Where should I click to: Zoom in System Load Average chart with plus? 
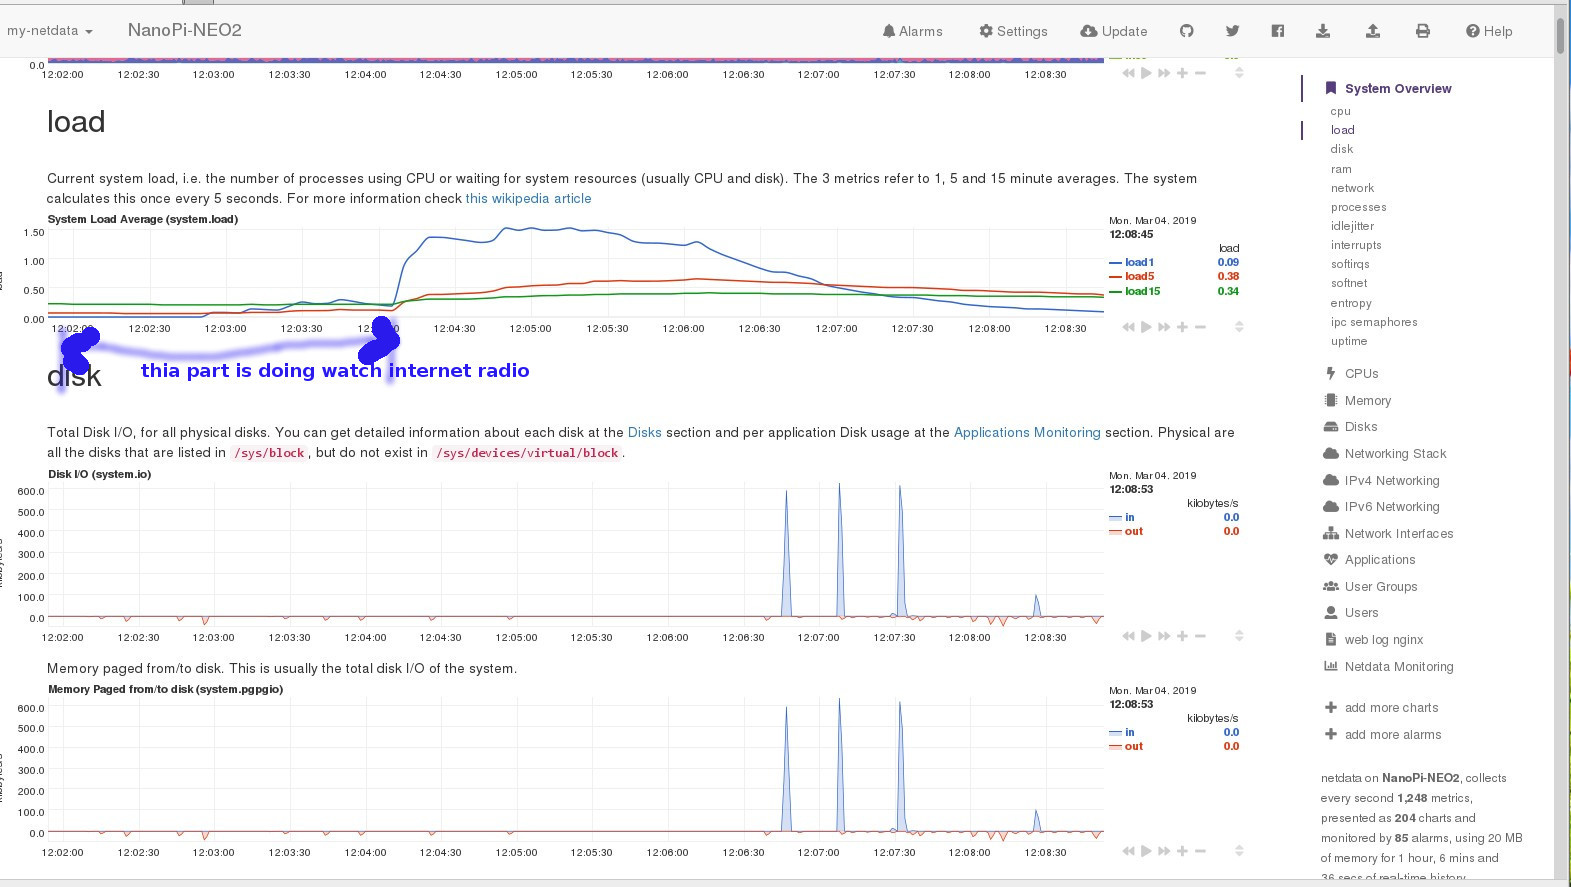tap(1182, 327)
